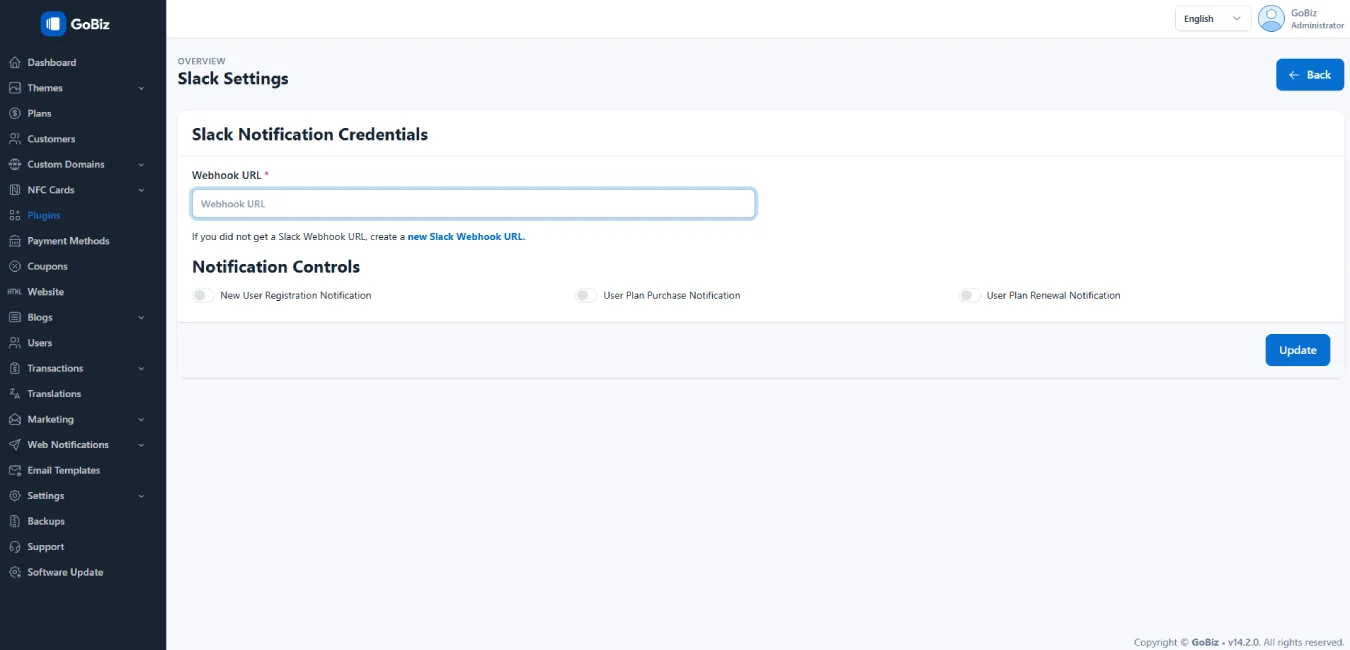Click the GoBiz logo icon
The width and height of the screenshot is (1350, 650).
[53, 24]
